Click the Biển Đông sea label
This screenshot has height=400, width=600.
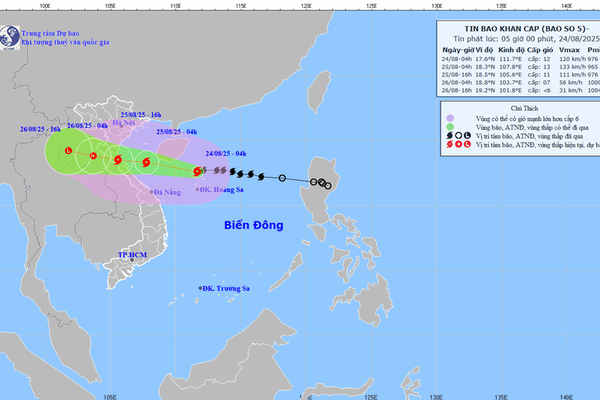click(x=254, y=225)
